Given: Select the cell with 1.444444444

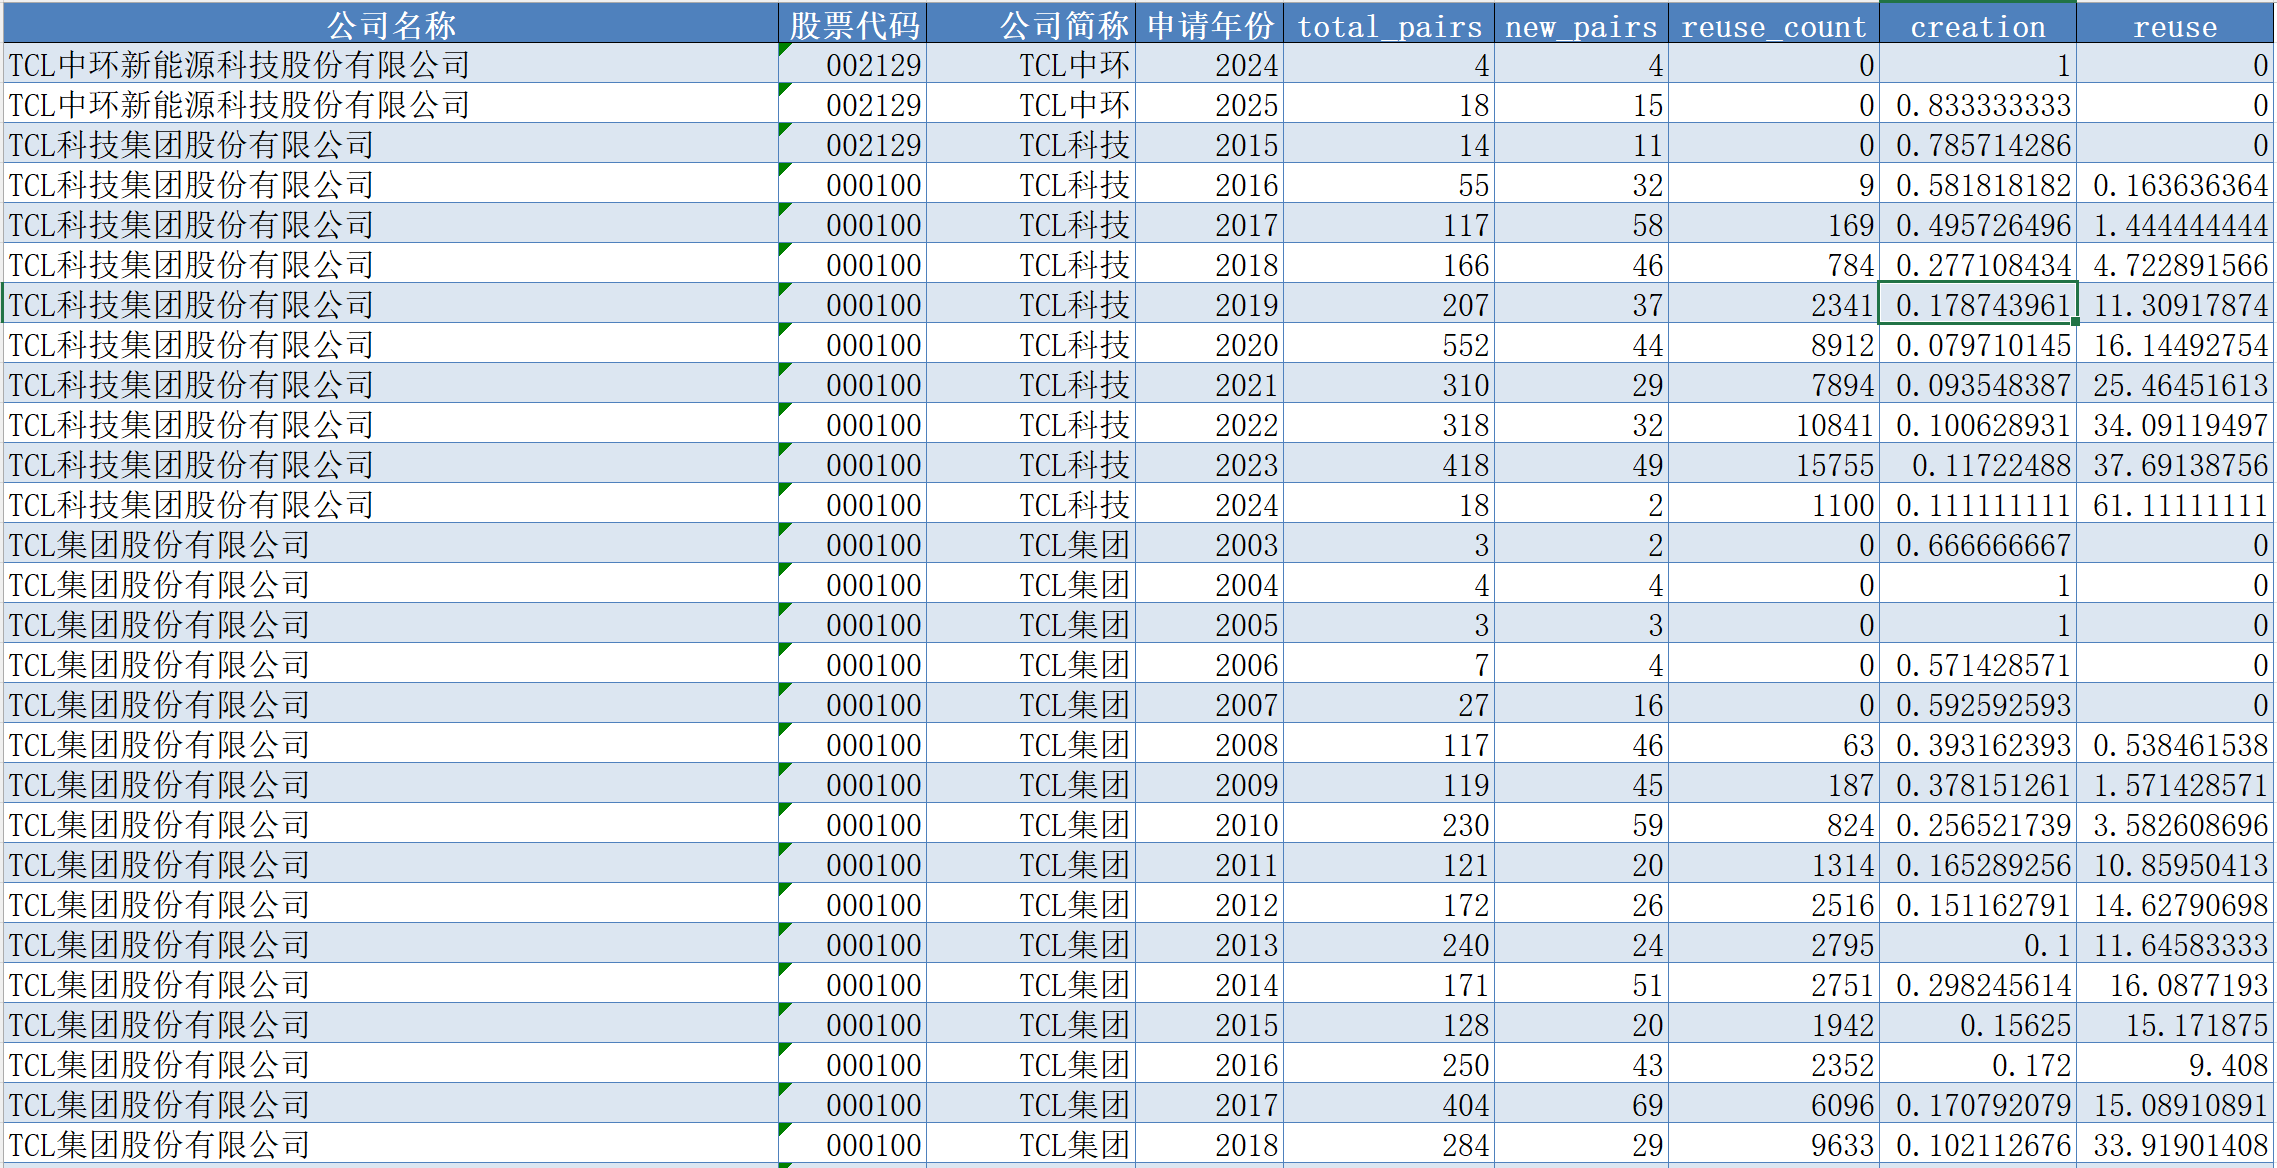Looking at the screenshot, I should (2175, 224).
